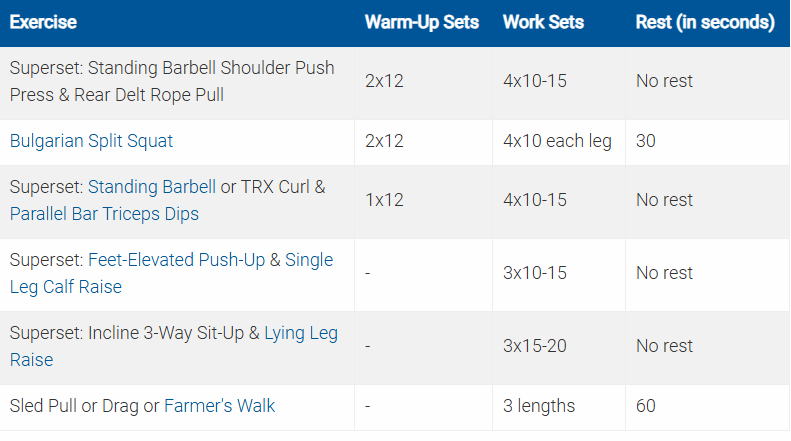Open the Bulgarian Split Squat link
The height and width of the screenshot is (441, 791).
click(x=91, y=141)
